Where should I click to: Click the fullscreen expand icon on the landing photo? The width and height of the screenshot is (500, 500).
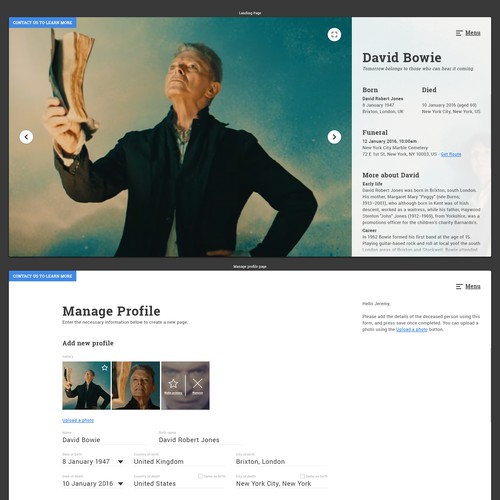[334, 35]
